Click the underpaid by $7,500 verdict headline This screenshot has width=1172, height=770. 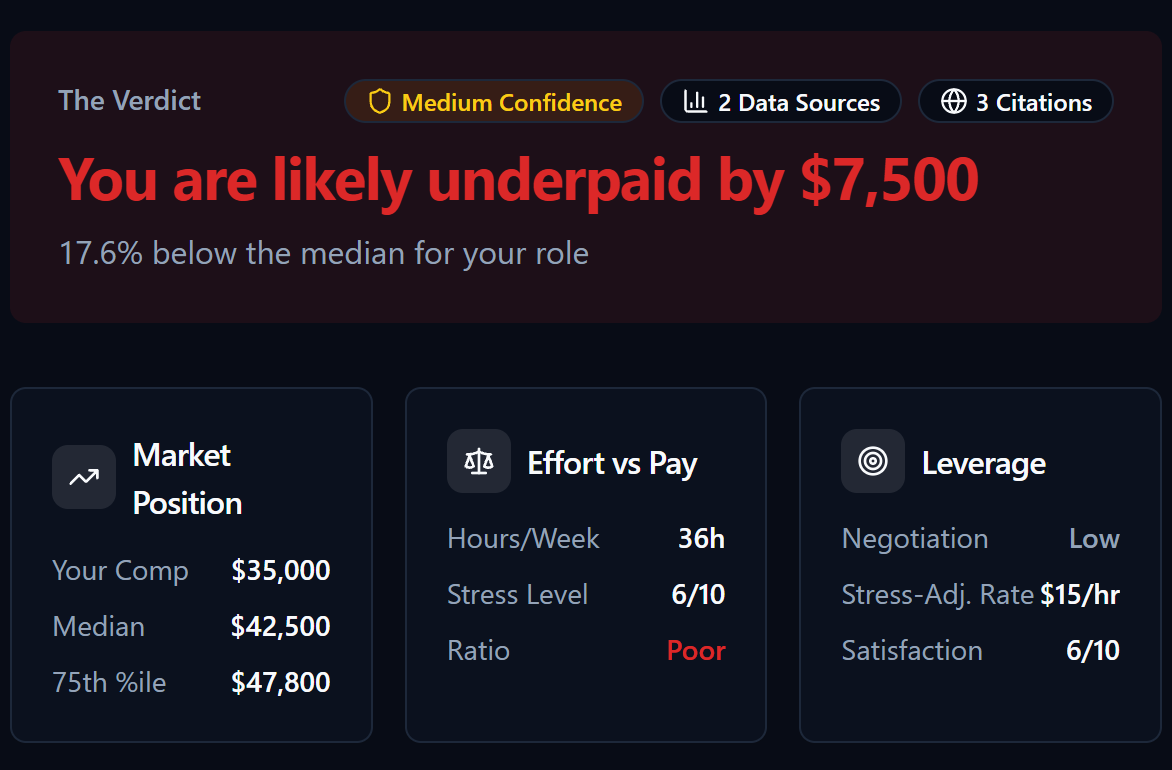tap(518, 179)
